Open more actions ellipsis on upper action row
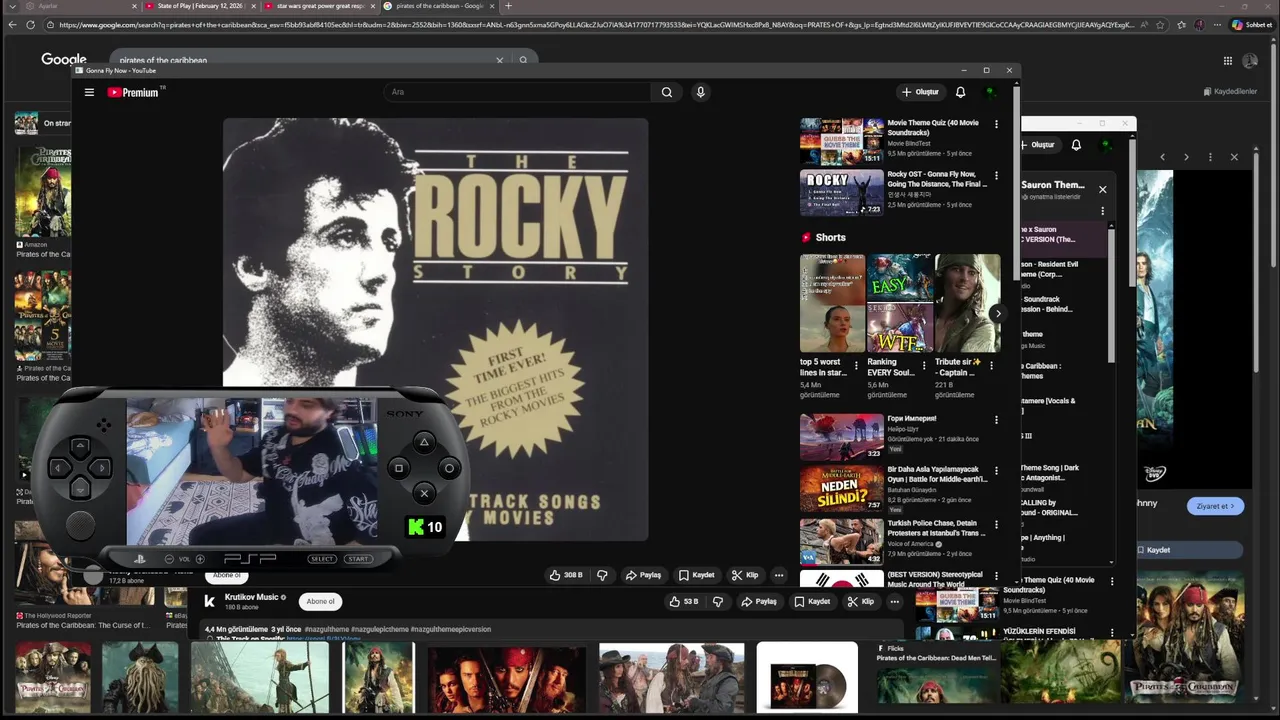 (x=779, y=575)
